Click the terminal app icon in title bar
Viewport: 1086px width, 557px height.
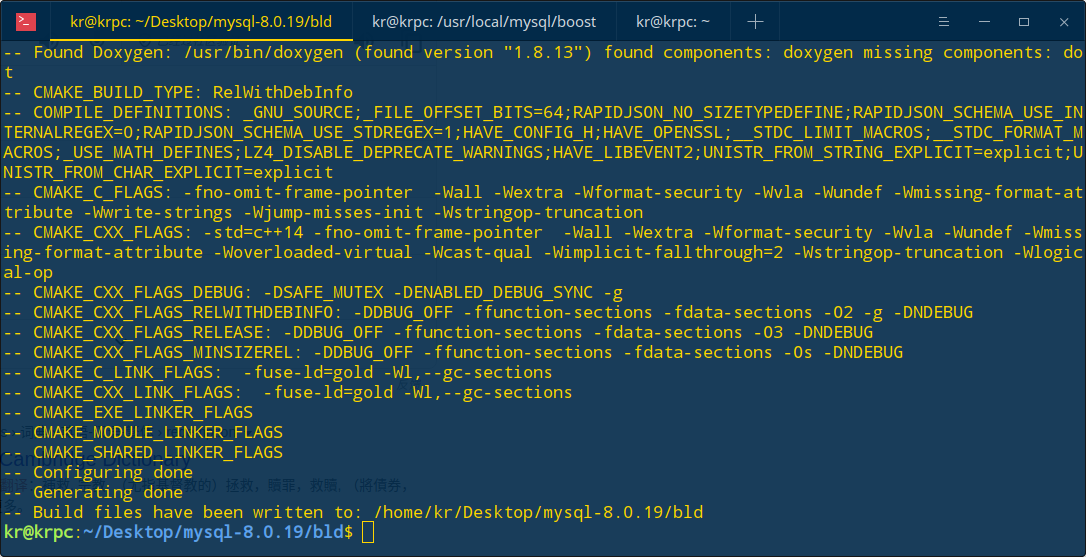click(x=26, y=22)
